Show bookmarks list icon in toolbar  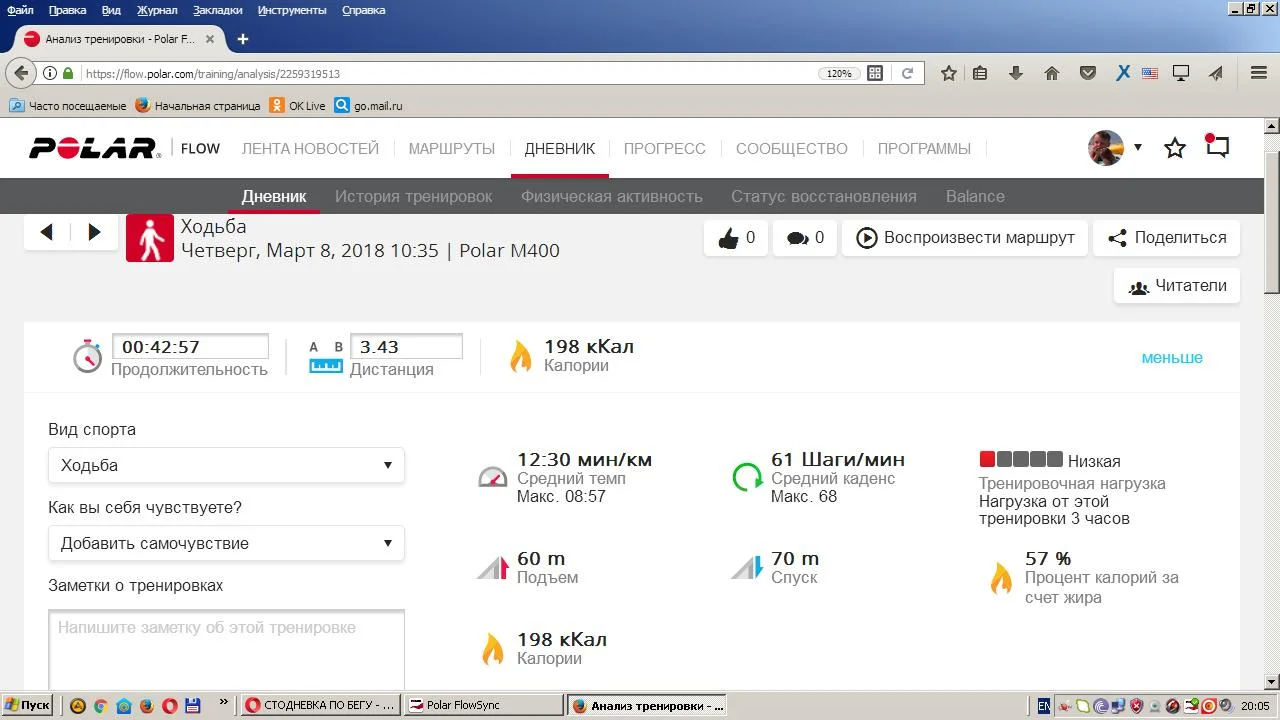(x=980, y=73)
